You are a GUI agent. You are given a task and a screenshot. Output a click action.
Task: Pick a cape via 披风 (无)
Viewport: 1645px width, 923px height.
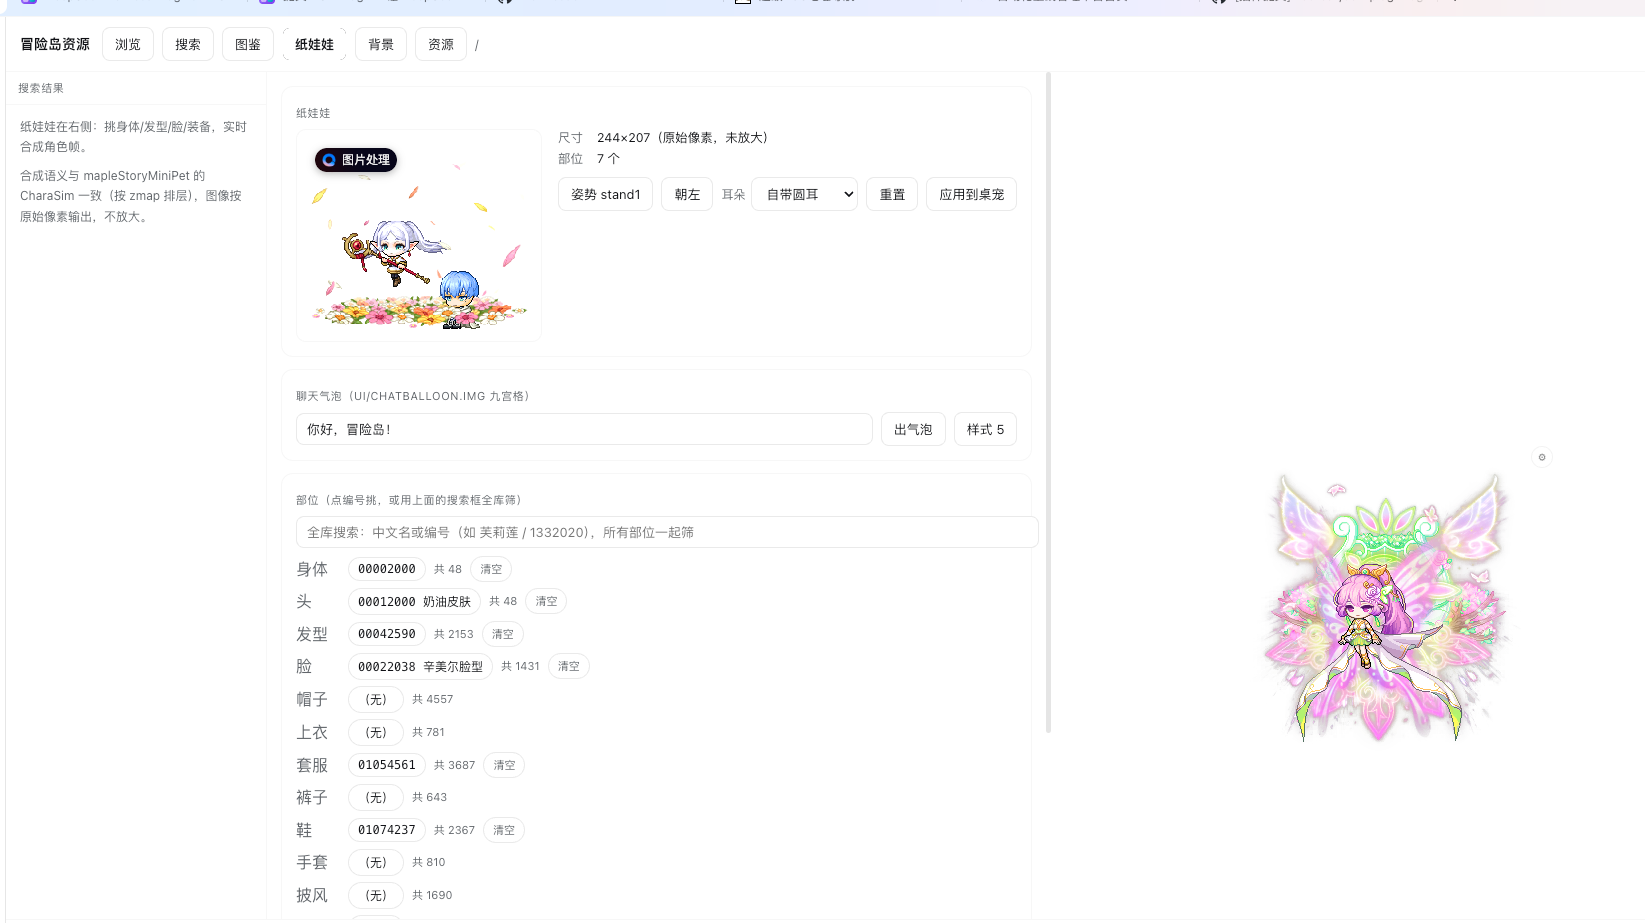coord(376,895)
